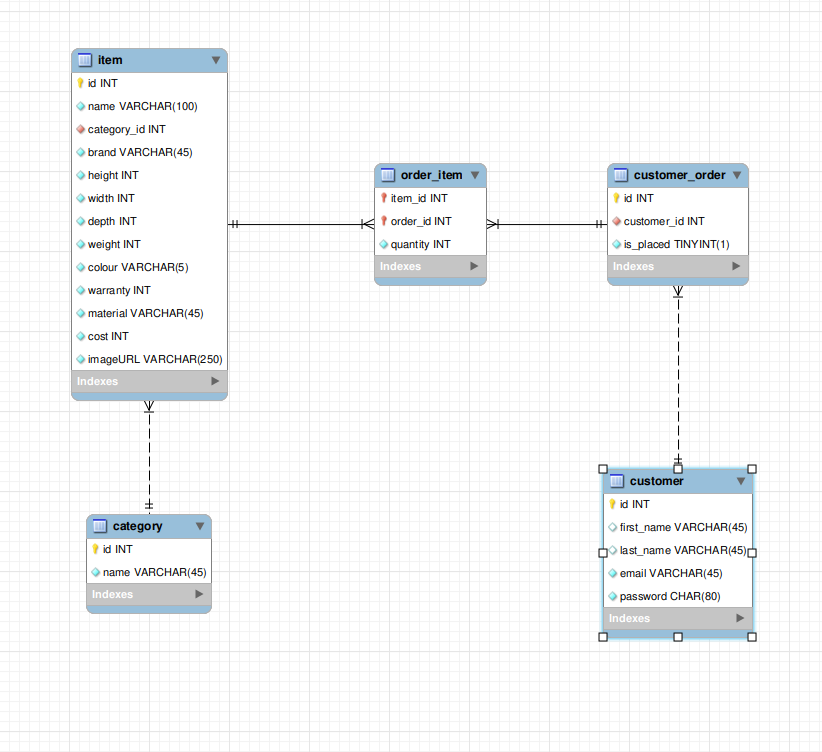Select the height INT column
Image resolution: width=822 pixels, height=752 pixels.
[x=149, y=175]
